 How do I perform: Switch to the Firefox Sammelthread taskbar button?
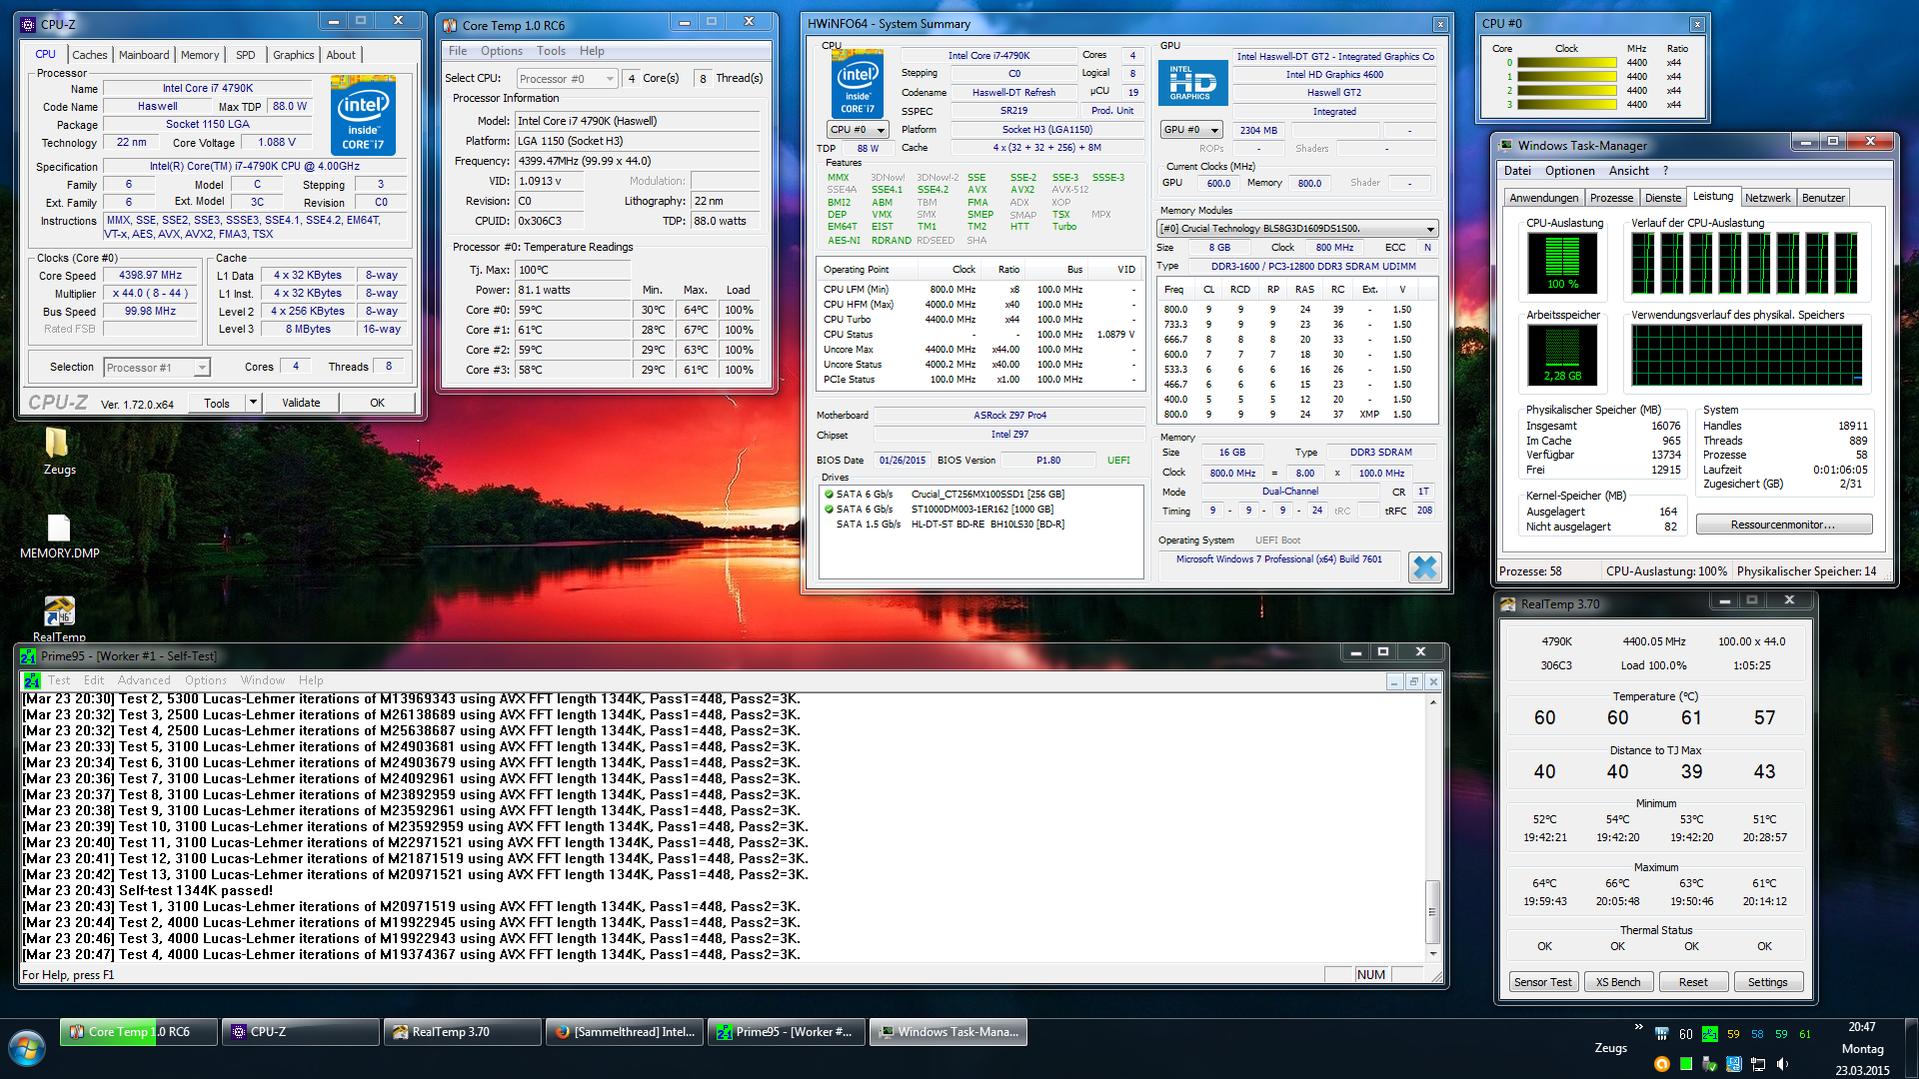click(x=625, y=1032)
